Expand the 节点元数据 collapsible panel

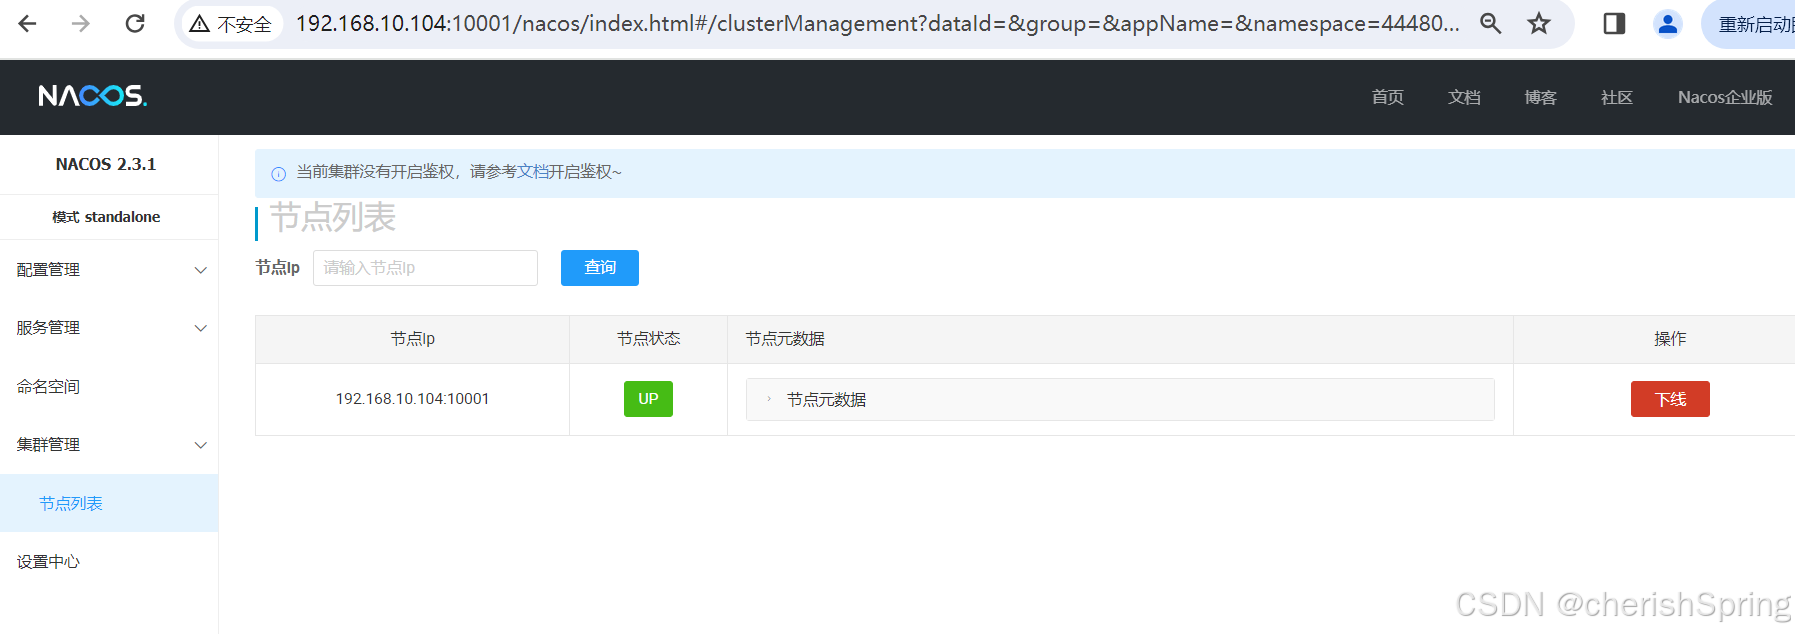pyautogui.click(x=1120, y=399)
